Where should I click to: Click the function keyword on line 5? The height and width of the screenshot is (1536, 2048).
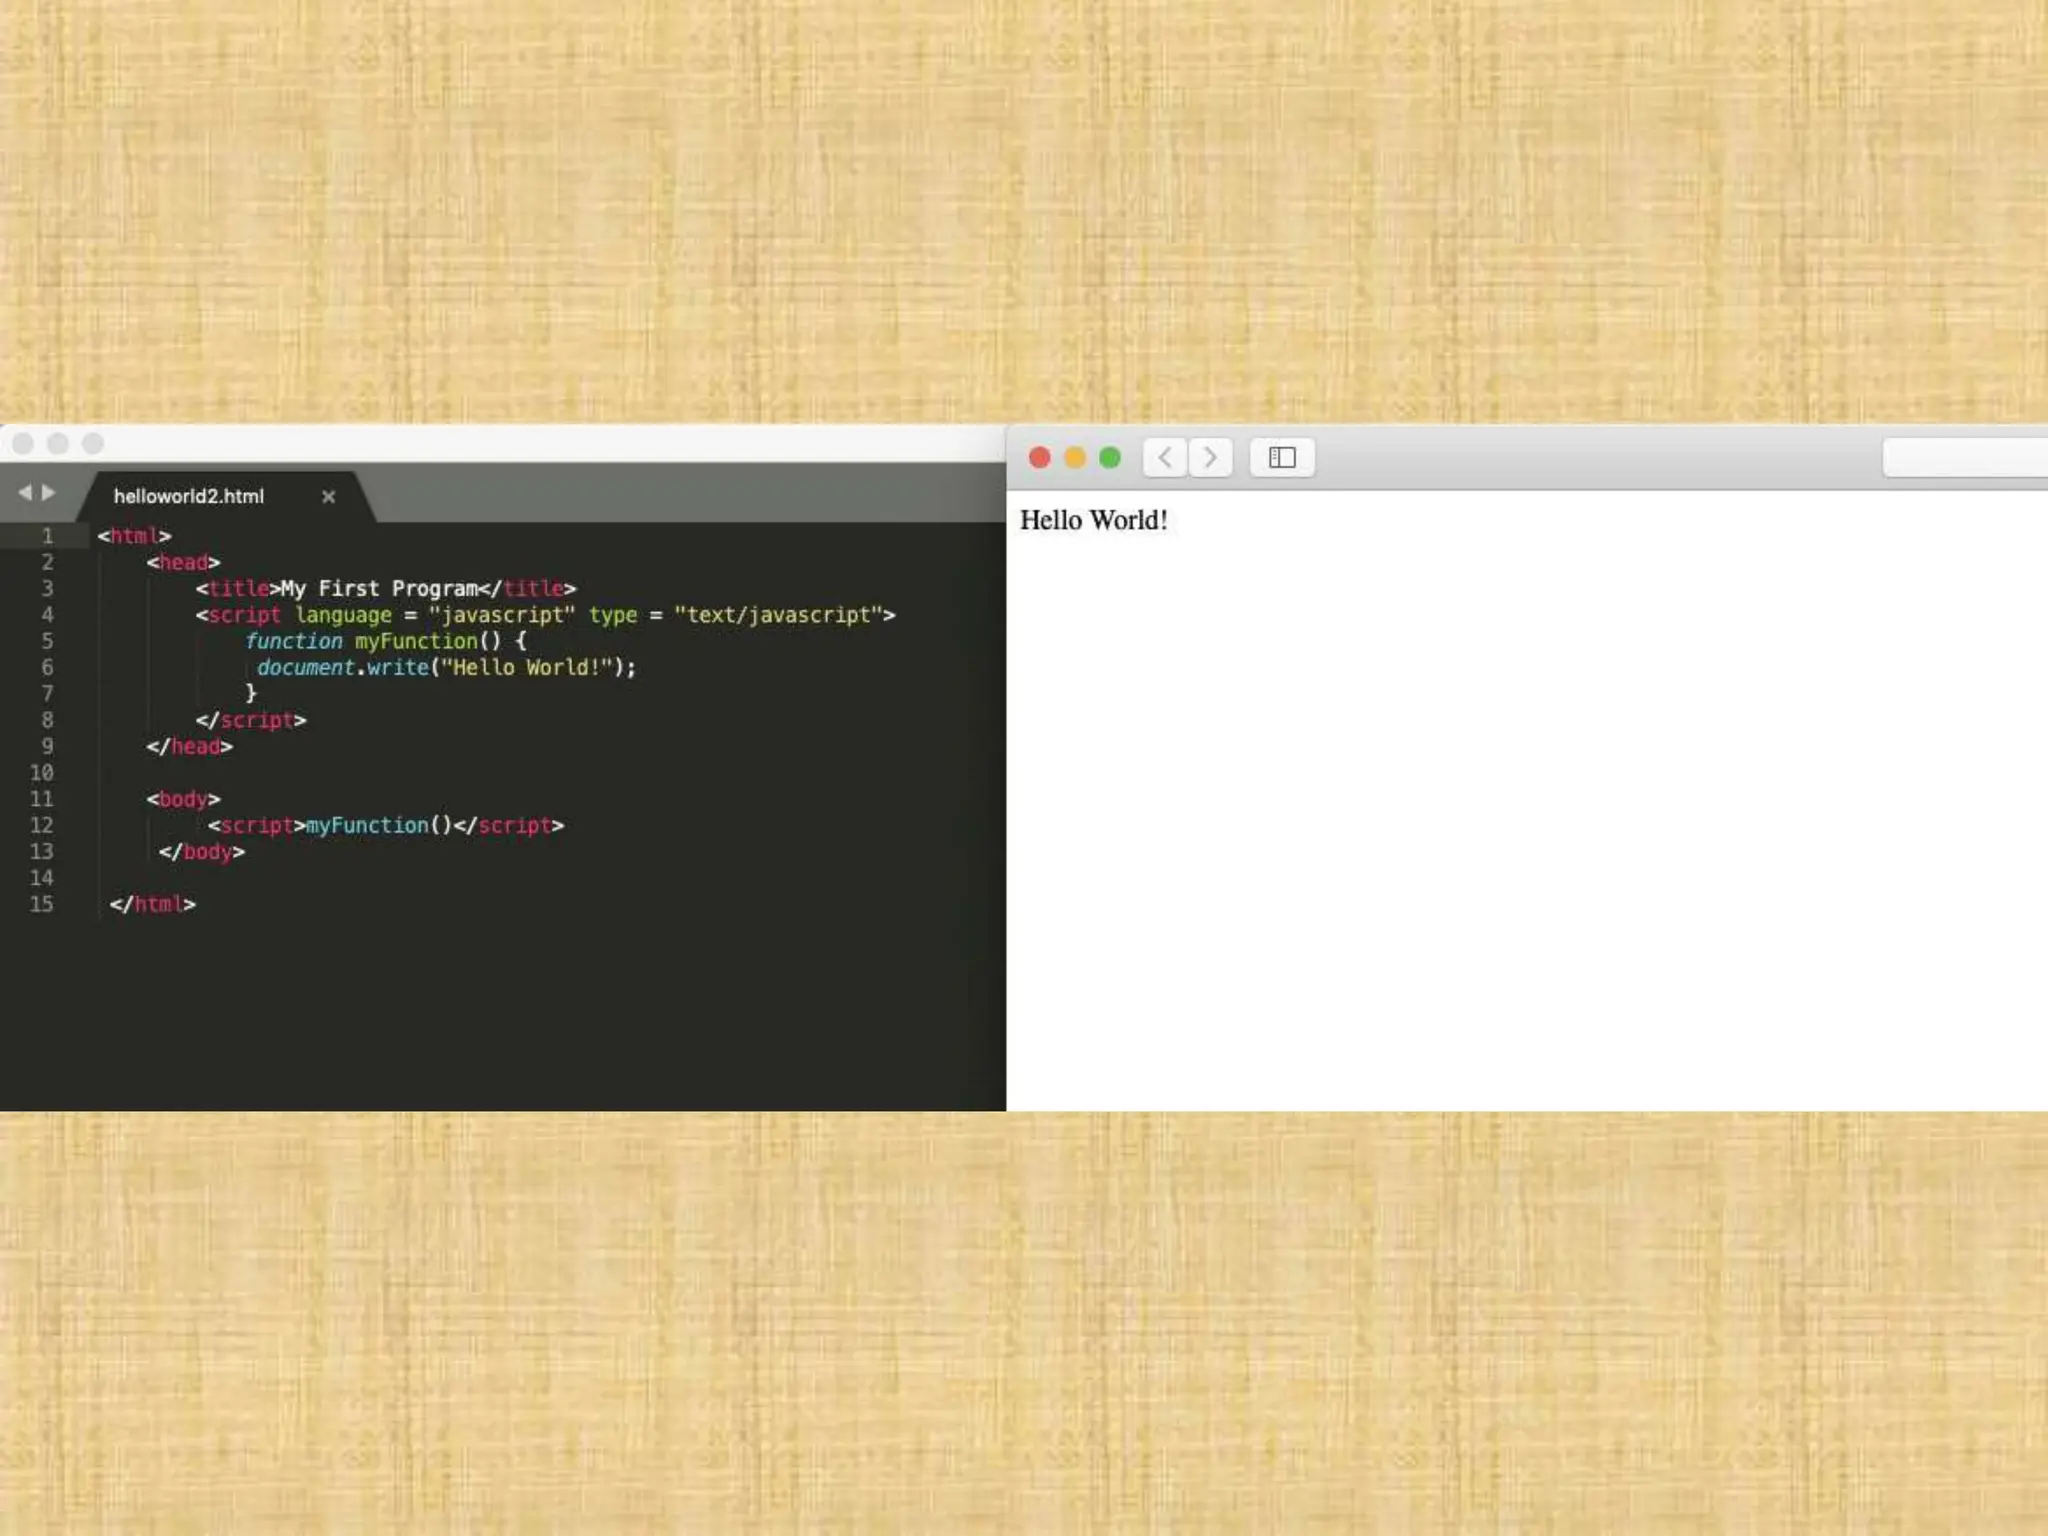click(x=294, y=641)
